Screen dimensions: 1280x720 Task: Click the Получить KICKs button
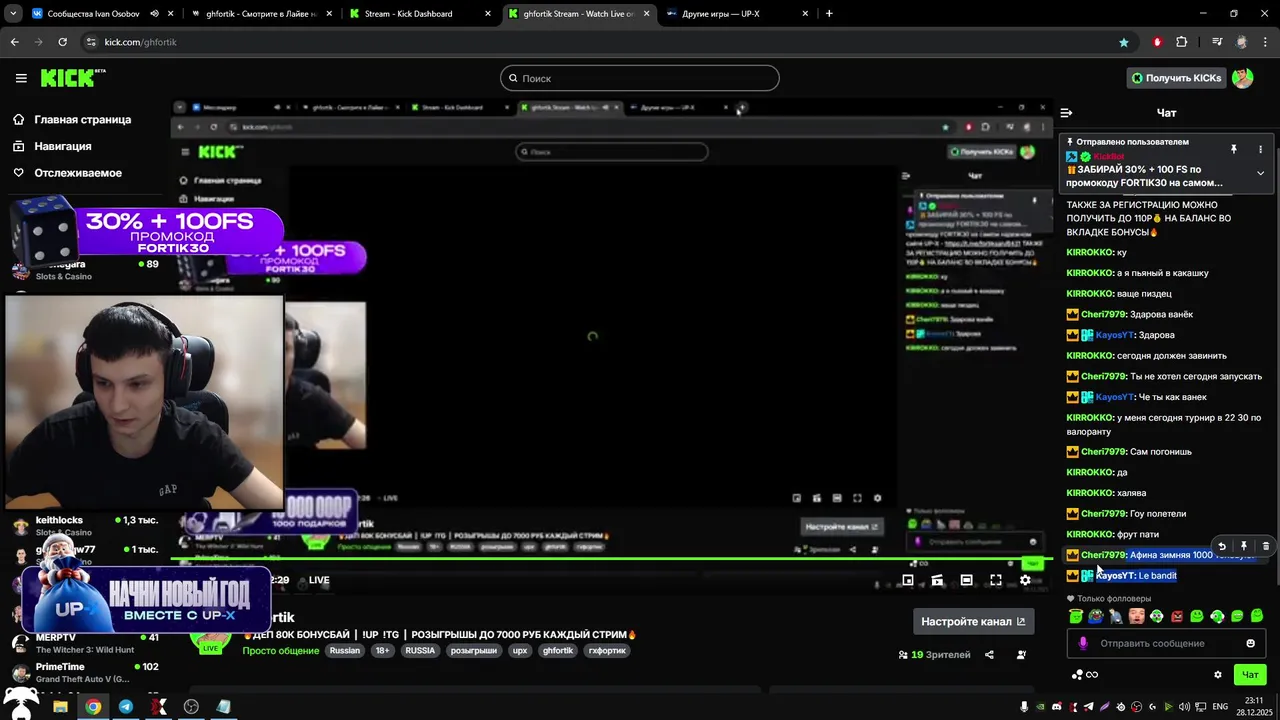(1176, 78)
